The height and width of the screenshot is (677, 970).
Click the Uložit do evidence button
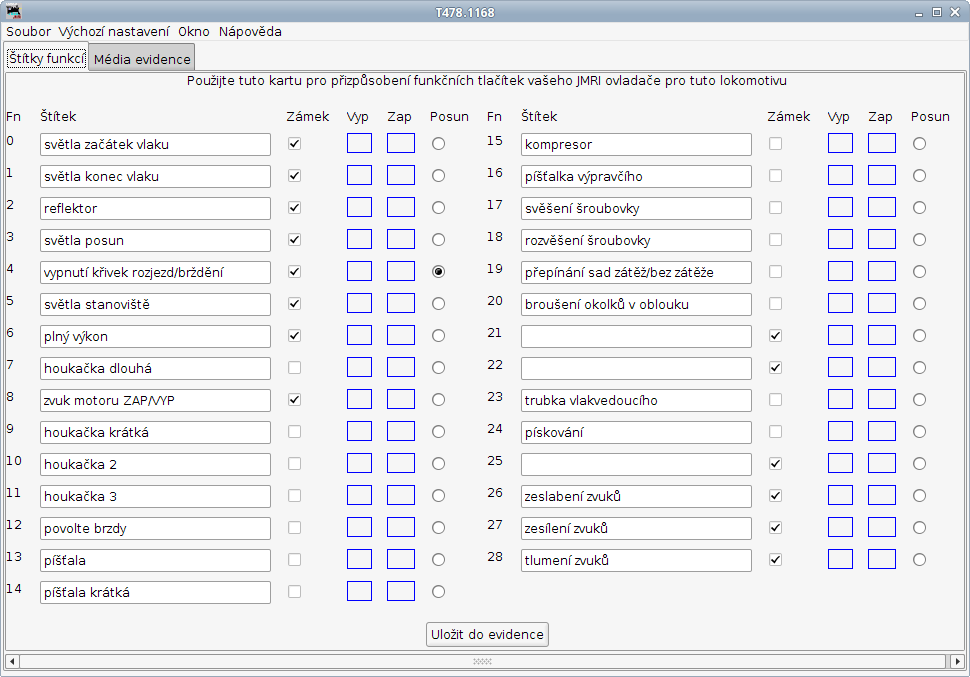(487, 634)
